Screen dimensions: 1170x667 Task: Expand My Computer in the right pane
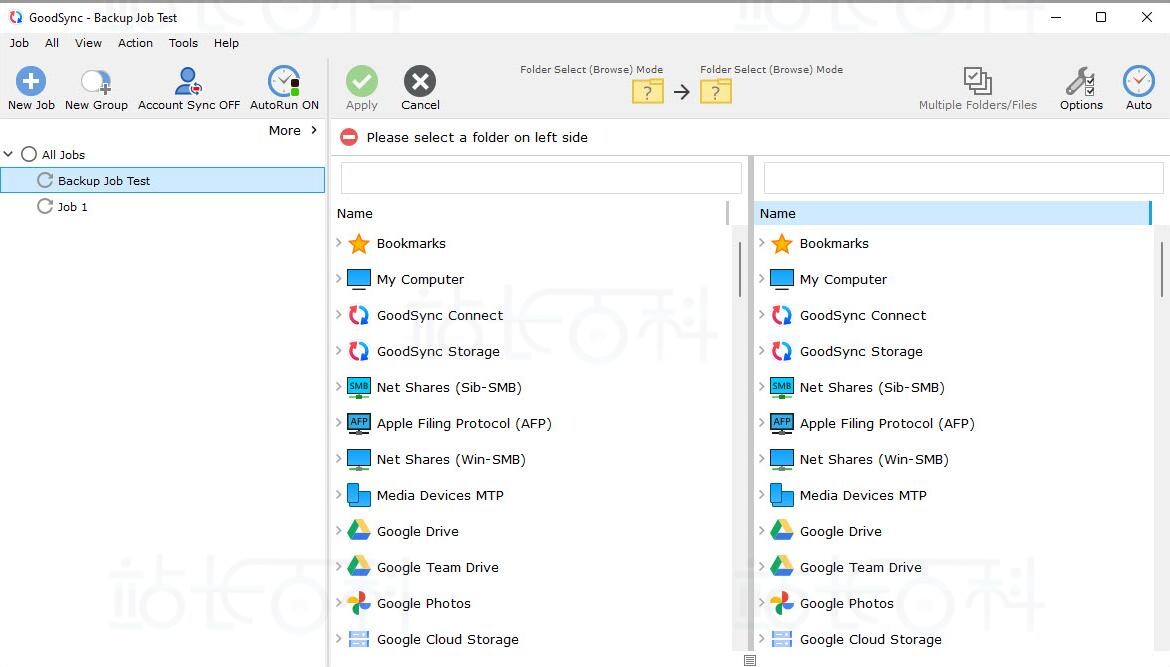click(762, 278)
